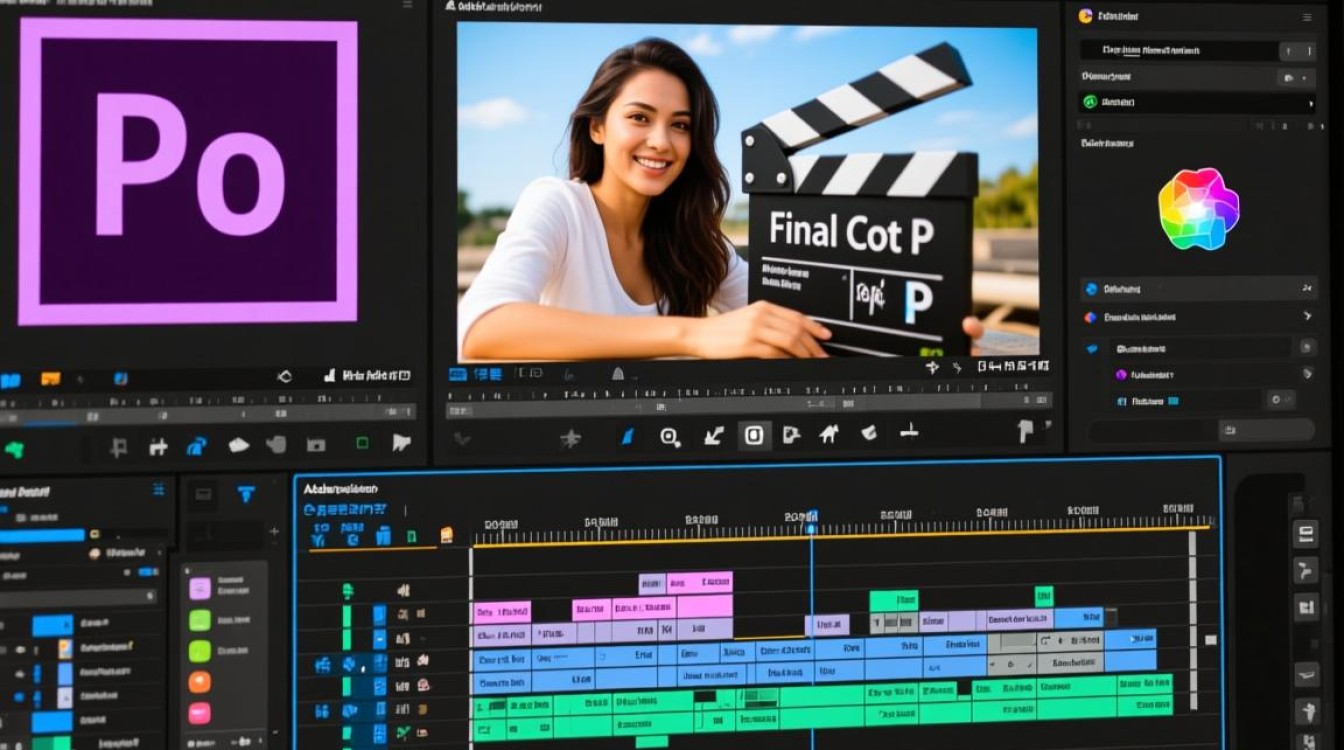Expand the row next to the red-blue icon

(x=1307, y=317)
